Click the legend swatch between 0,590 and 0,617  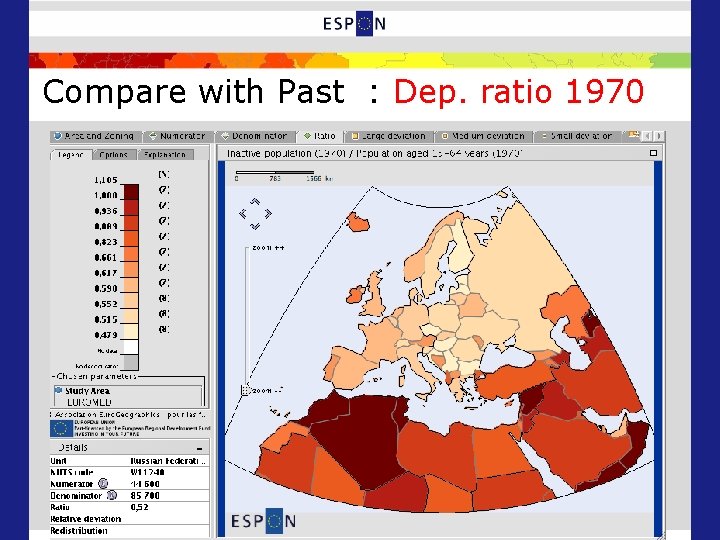coord(131,285)
